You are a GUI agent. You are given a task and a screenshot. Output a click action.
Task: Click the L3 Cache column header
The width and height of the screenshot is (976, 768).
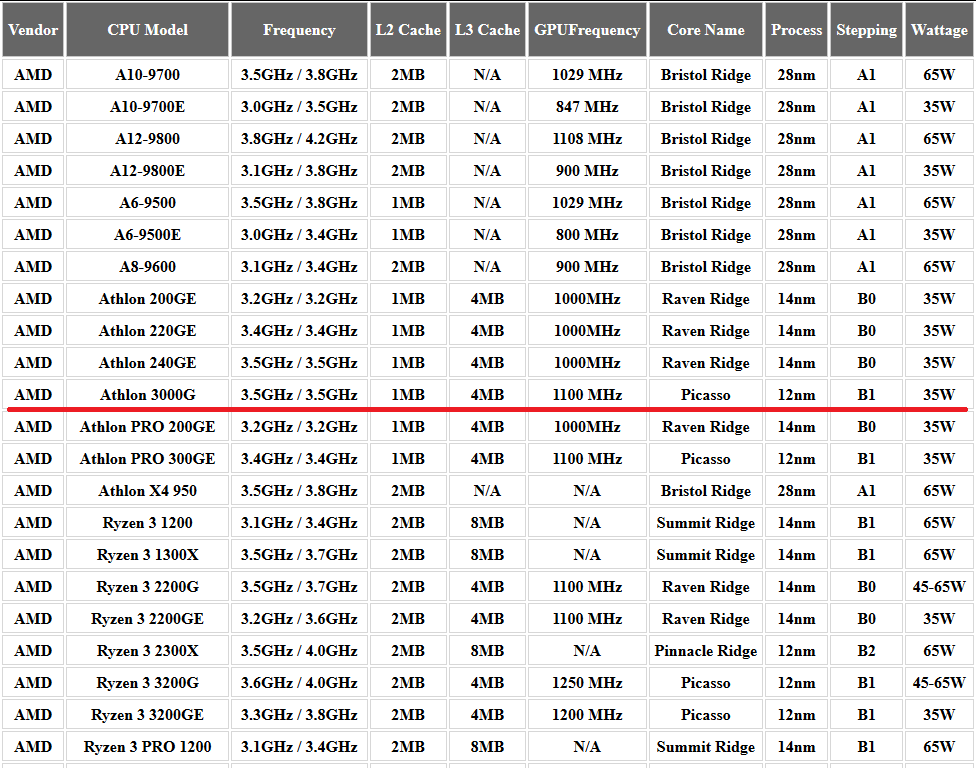pos(487,29)
